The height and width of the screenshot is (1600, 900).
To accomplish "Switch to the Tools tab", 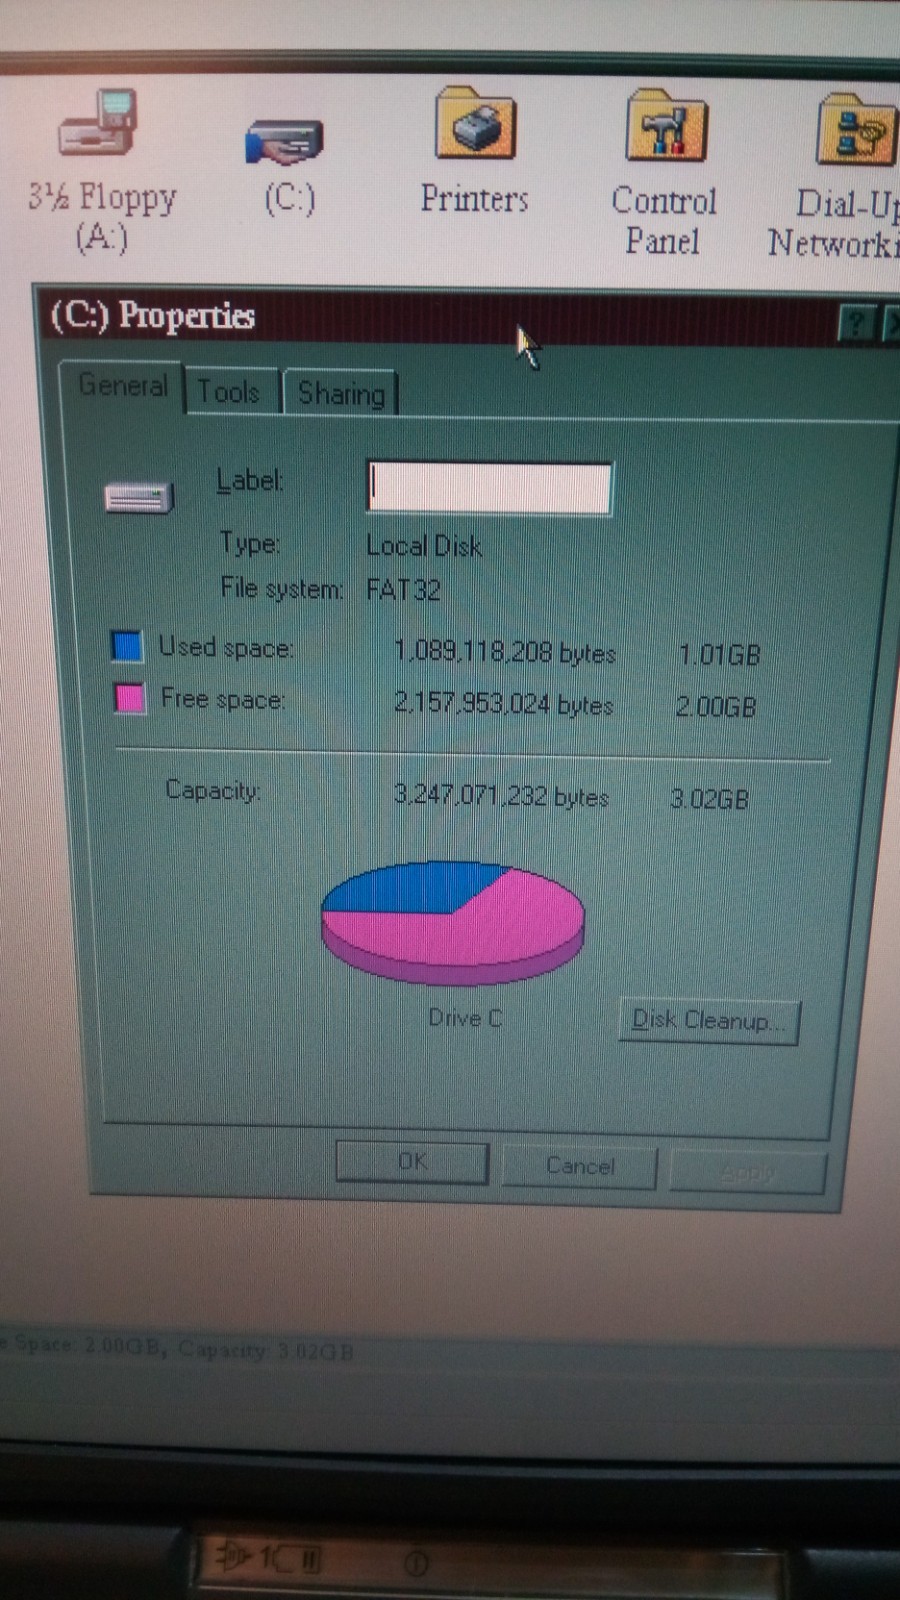I will point(229,392).
